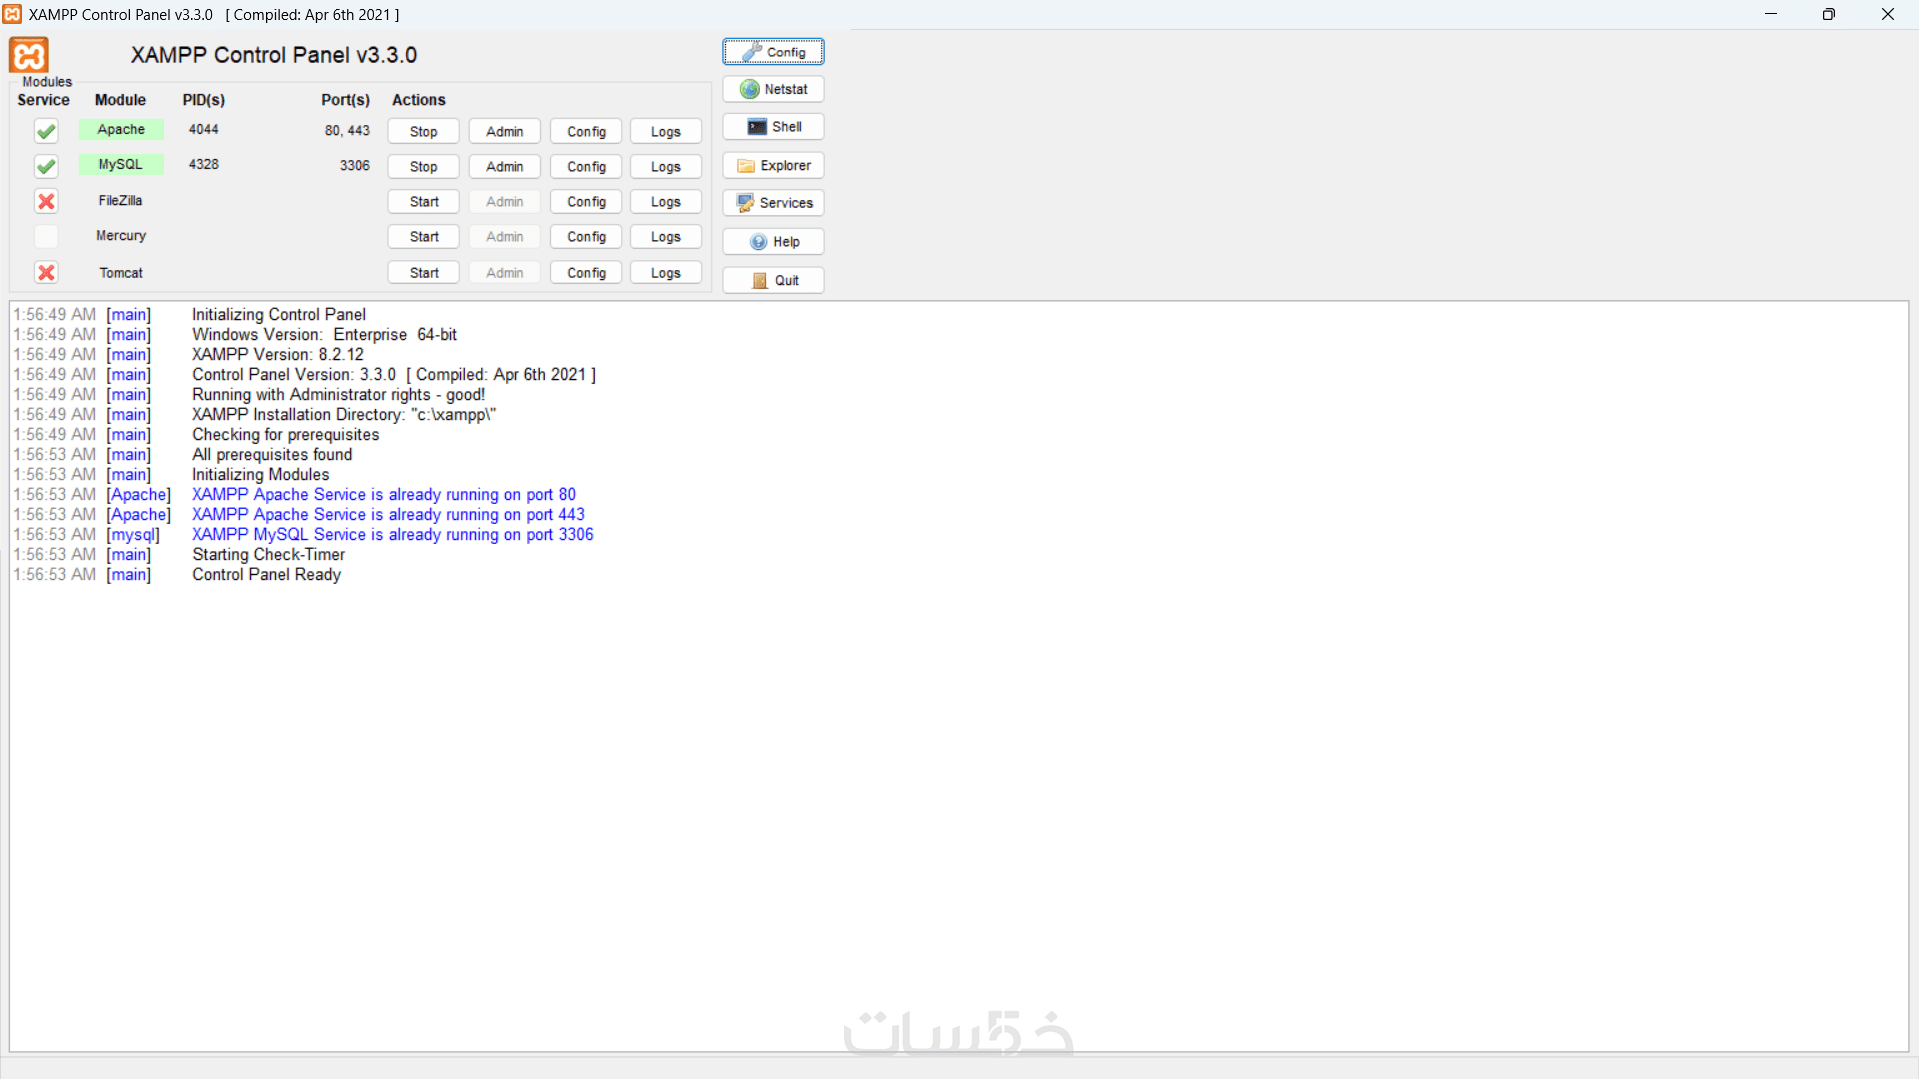Image resolution: width=1919 pixels, height=1079 pixels.
Task: Click MySQL port 3306
Action: [355, 165]
